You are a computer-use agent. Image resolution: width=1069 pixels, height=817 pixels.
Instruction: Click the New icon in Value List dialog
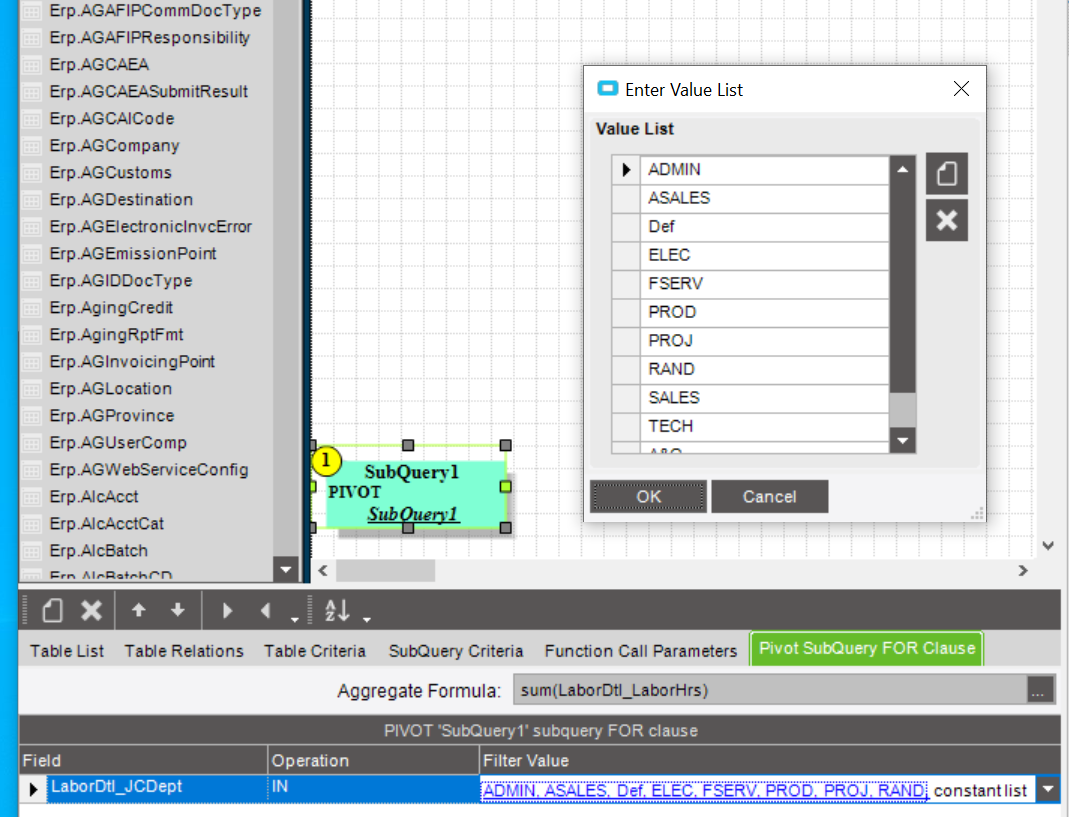[x=946, y=174]
